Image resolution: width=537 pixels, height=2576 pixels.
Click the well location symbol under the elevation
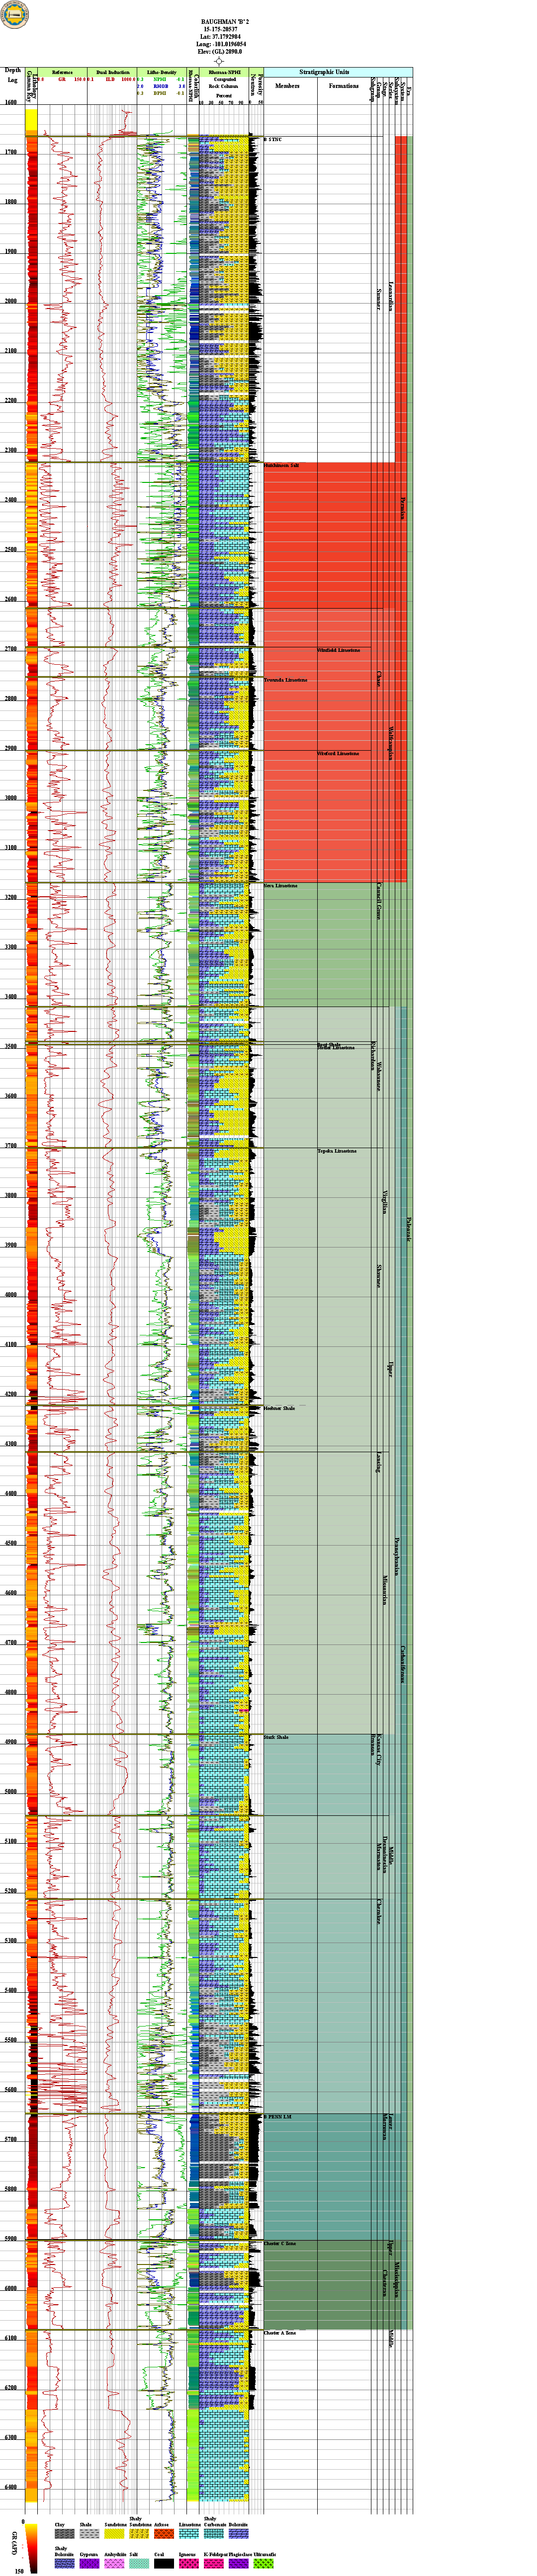point(219,62)
